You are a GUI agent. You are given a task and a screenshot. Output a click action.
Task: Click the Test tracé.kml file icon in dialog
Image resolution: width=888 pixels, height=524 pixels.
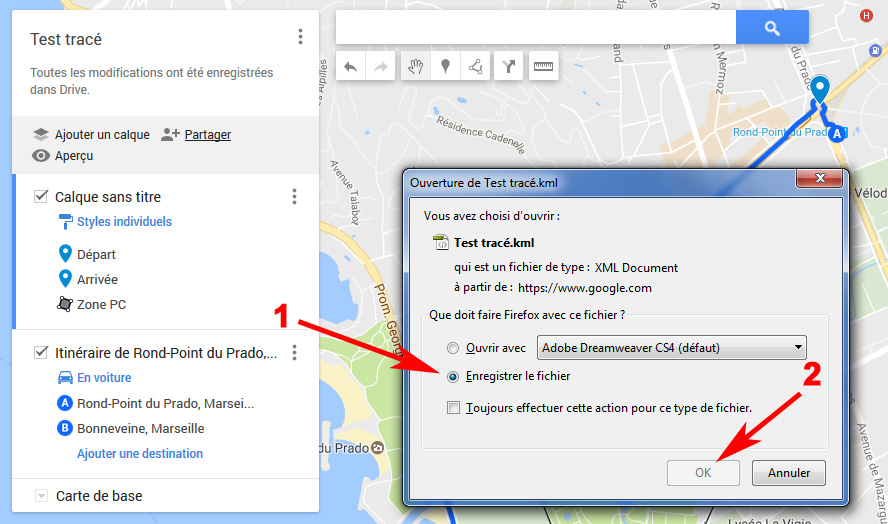(441, 242)
